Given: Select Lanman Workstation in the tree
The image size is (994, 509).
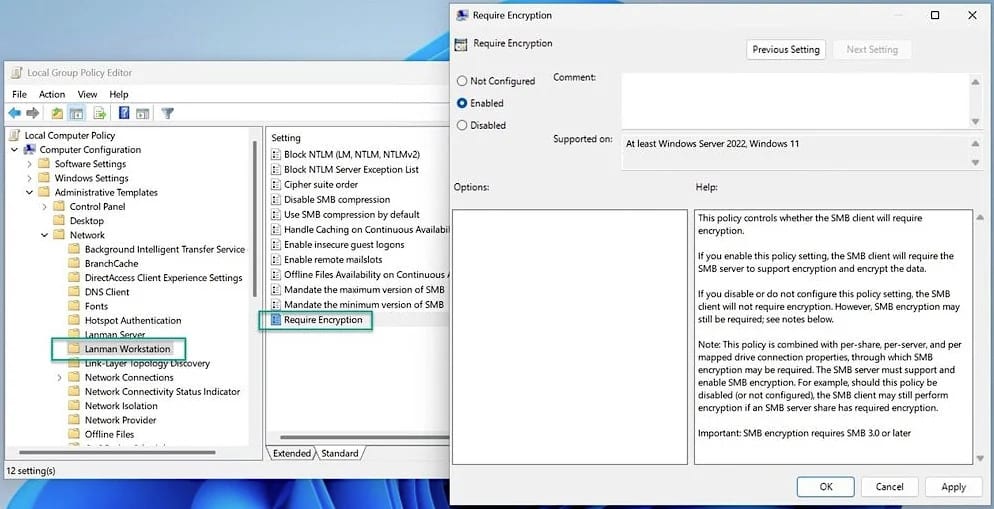Looking at the screenshot, I should click(127, 349).
